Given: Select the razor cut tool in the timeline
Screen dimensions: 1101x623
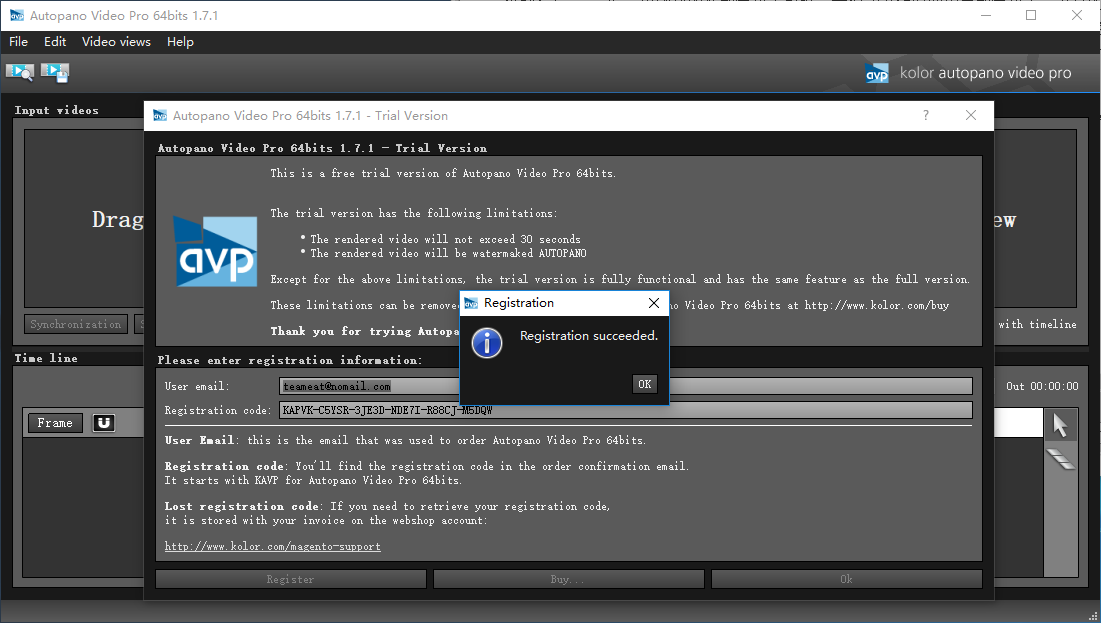Looking at the screenshot, I should click(x=1060, y=459).
